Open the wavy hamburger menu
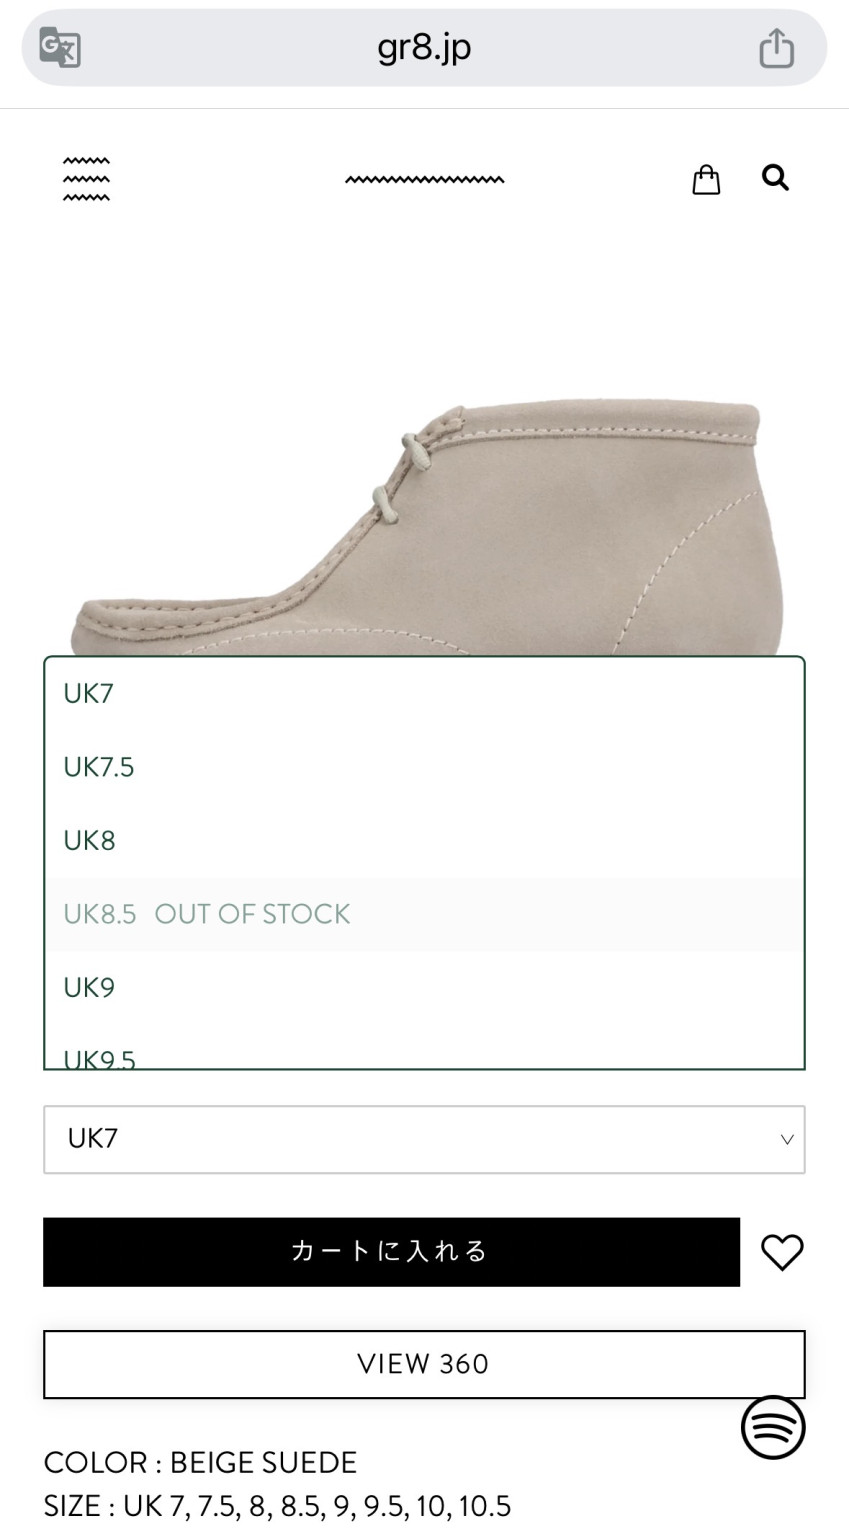 tap(86, 180)
